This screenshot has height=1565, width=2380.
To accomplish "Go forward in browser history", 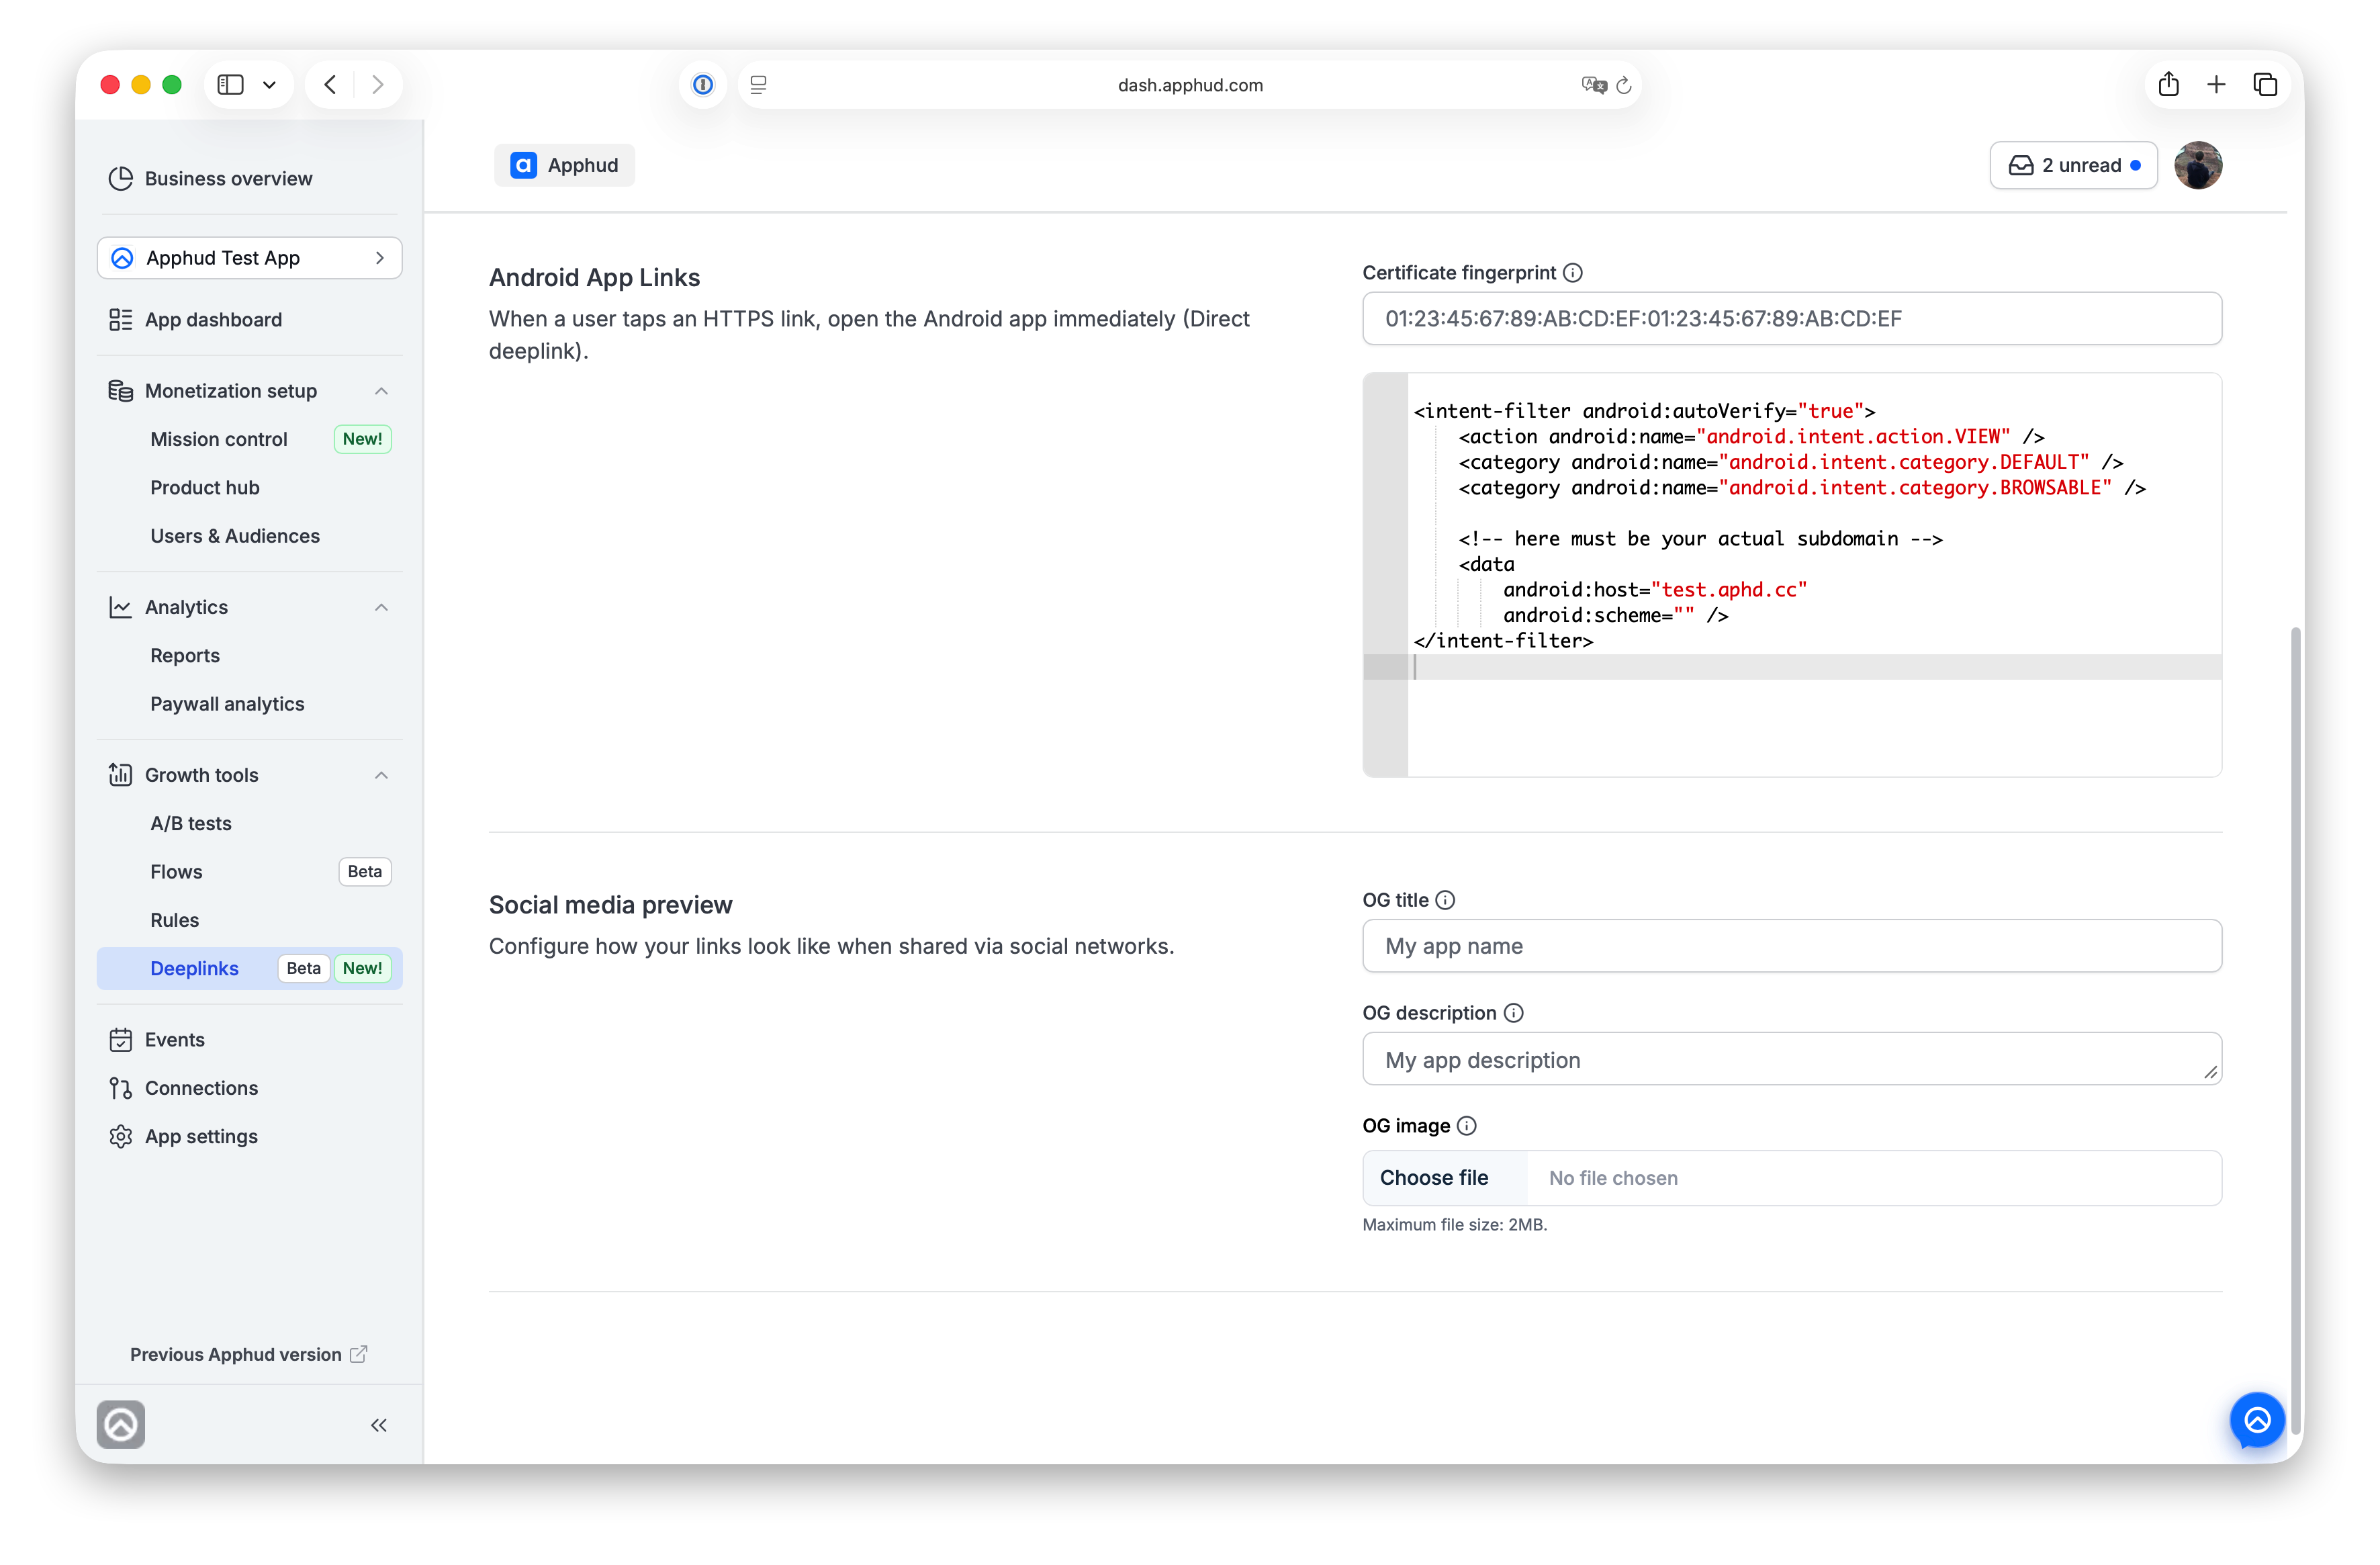I will click(377, 84).
